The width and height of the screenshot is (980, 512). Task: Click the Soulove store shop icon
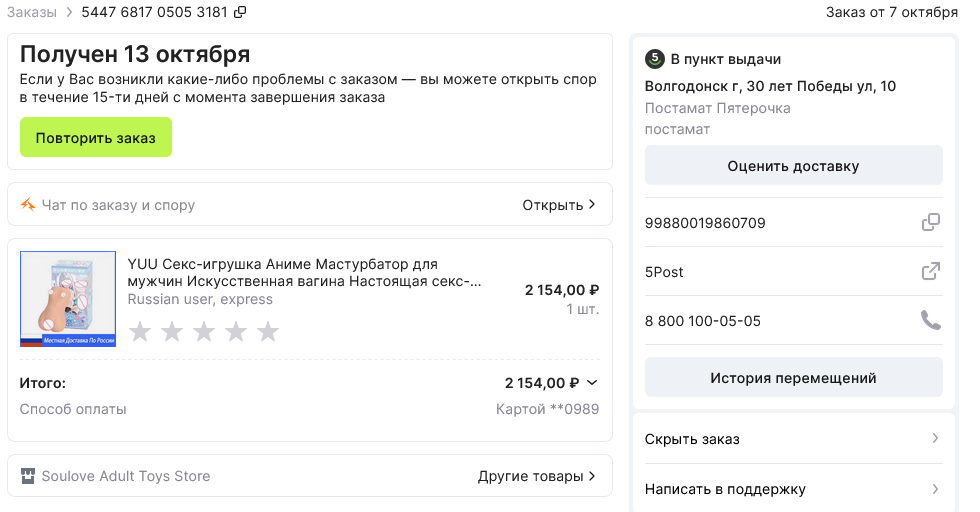coord(28,476)
